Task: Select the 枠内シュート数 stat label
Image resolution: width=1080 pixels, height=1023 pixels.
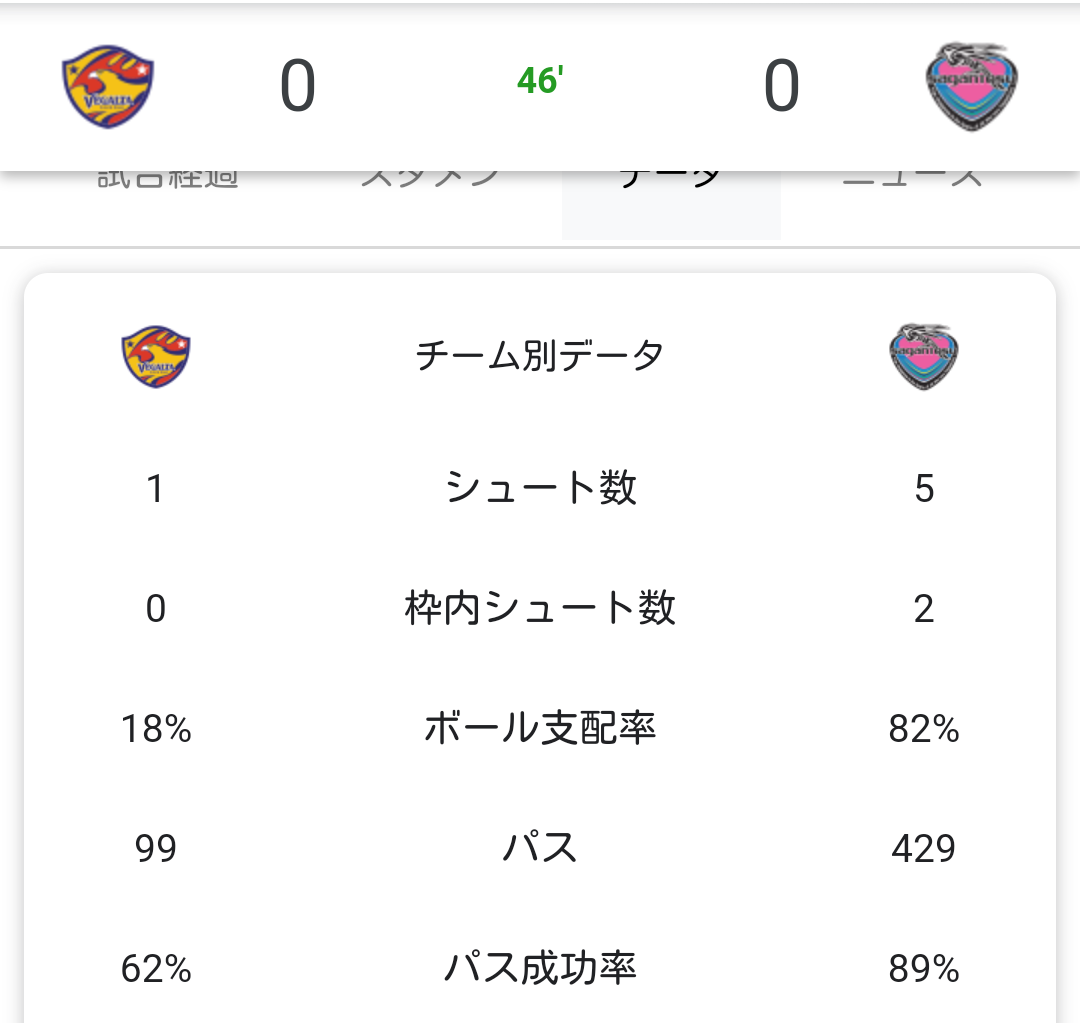Action: point(540,608)
